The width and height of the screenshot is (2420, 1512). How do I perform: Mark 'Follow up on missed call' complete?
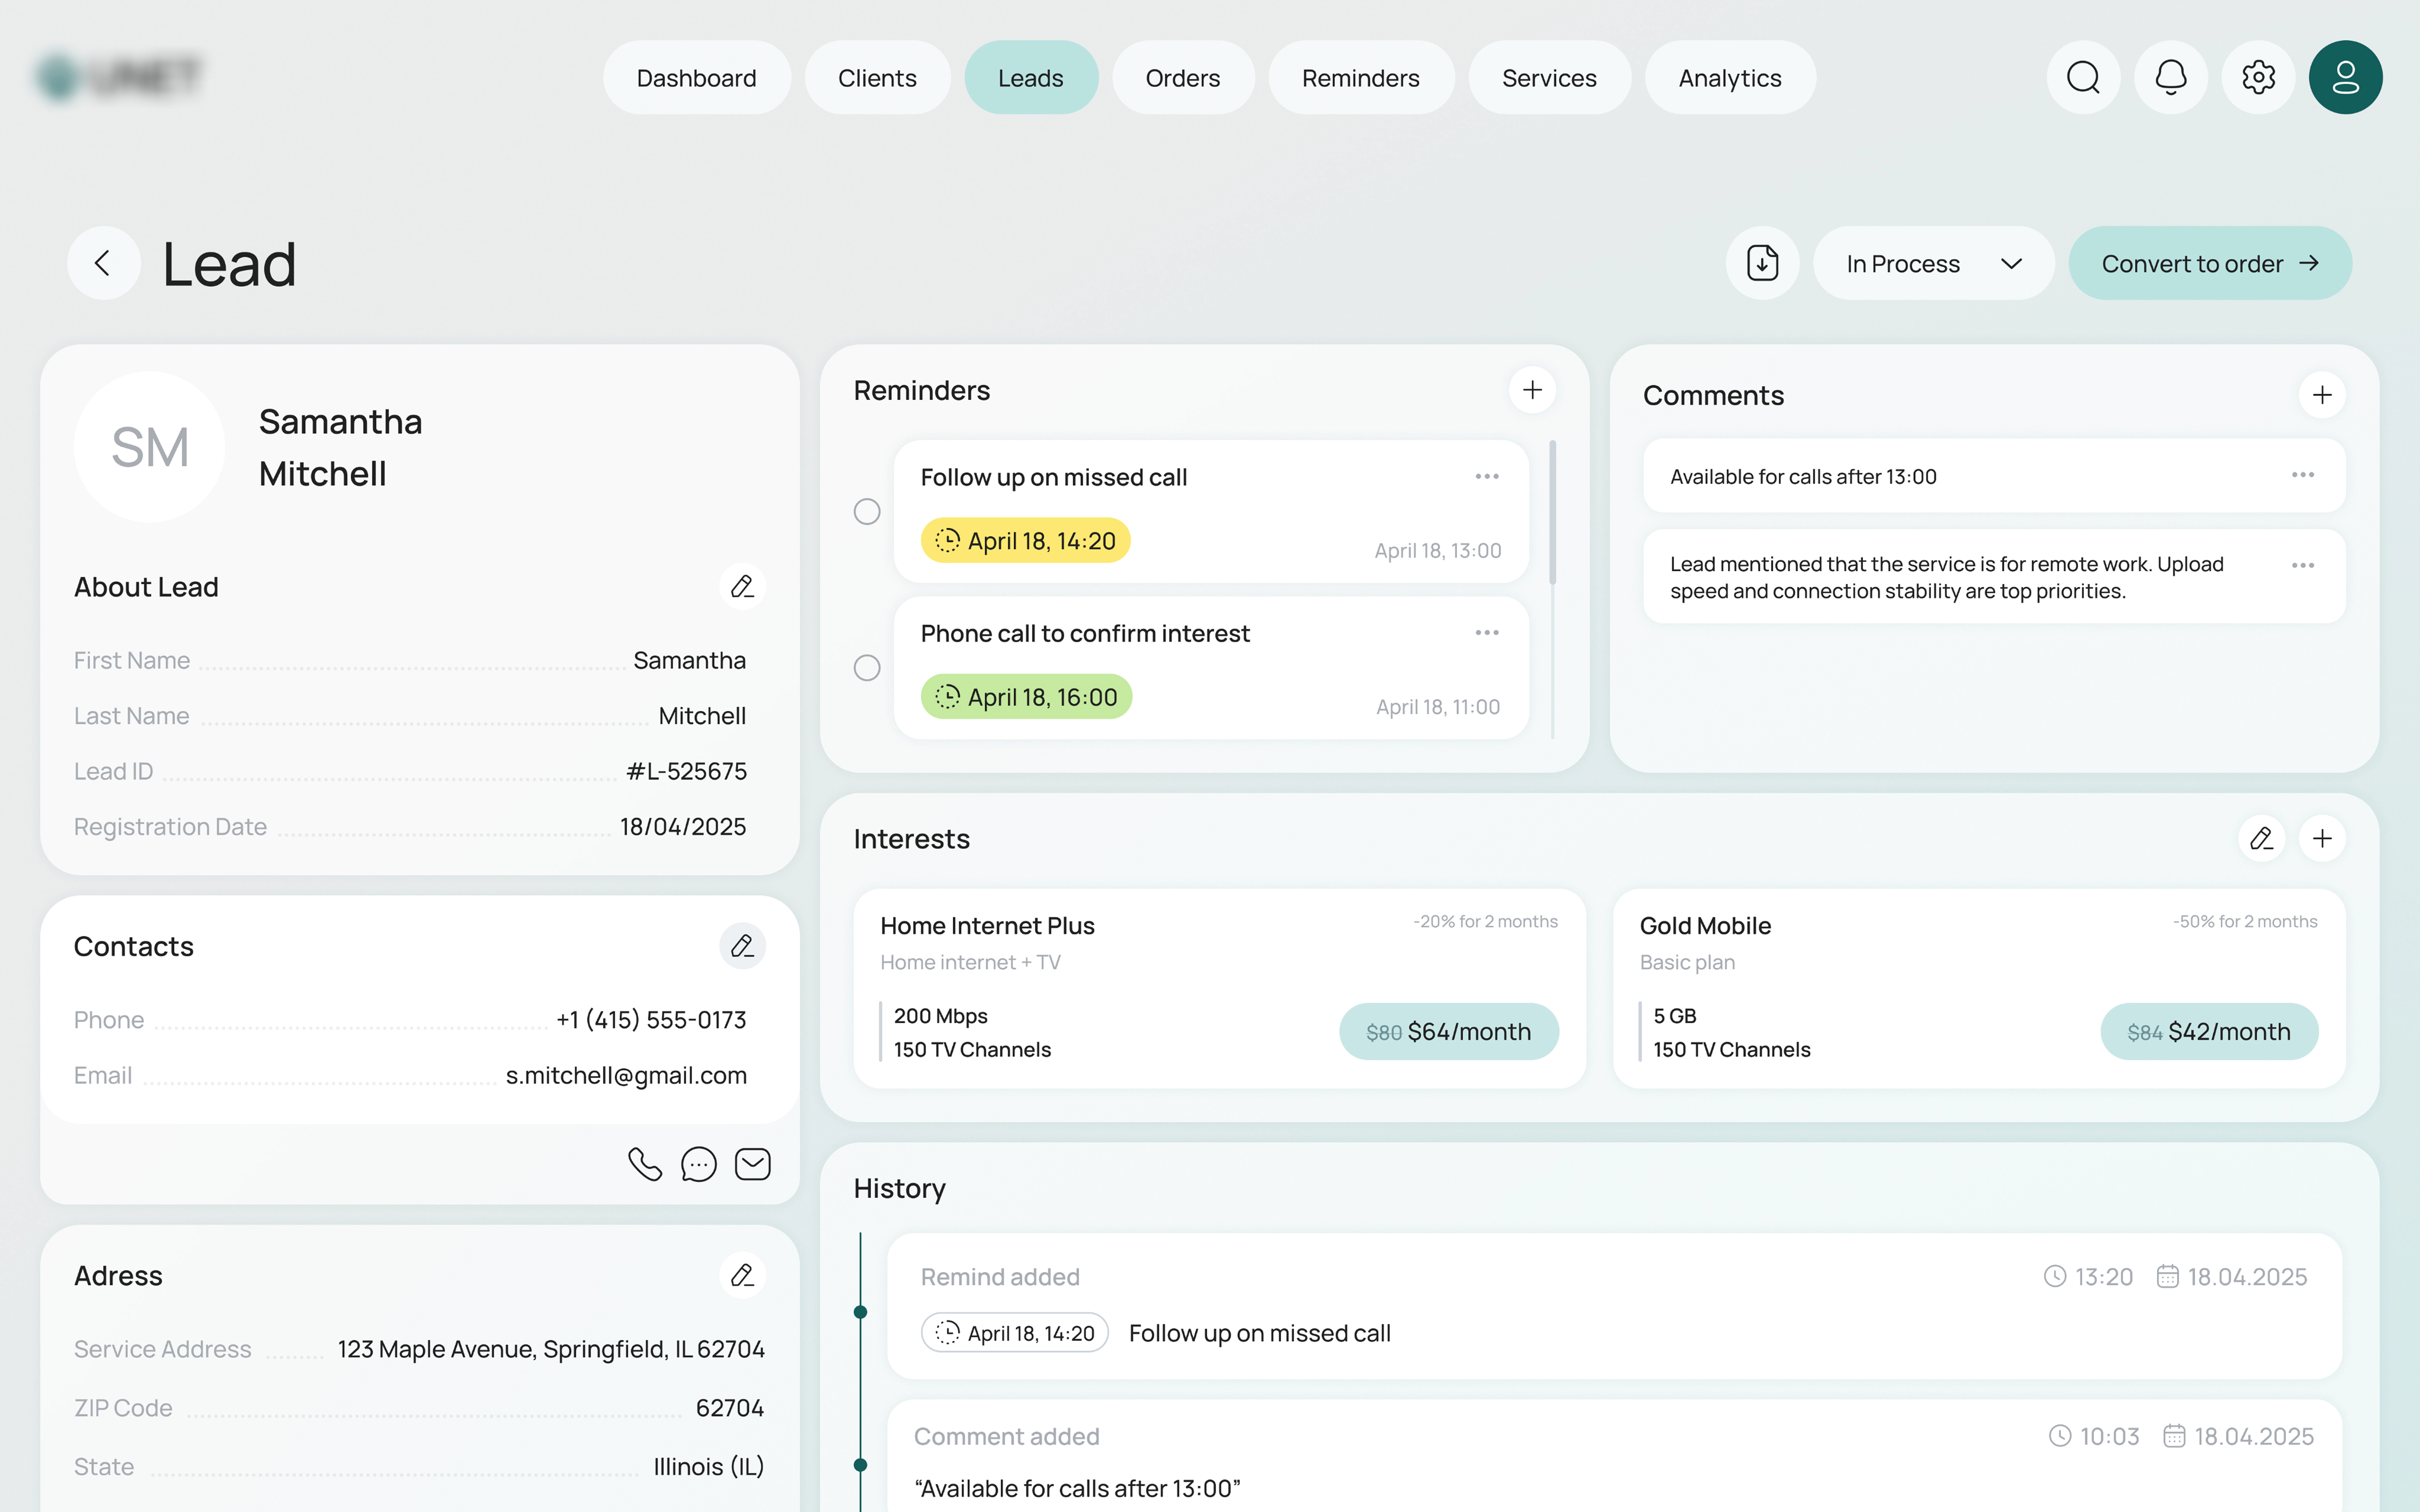point(867,511)
